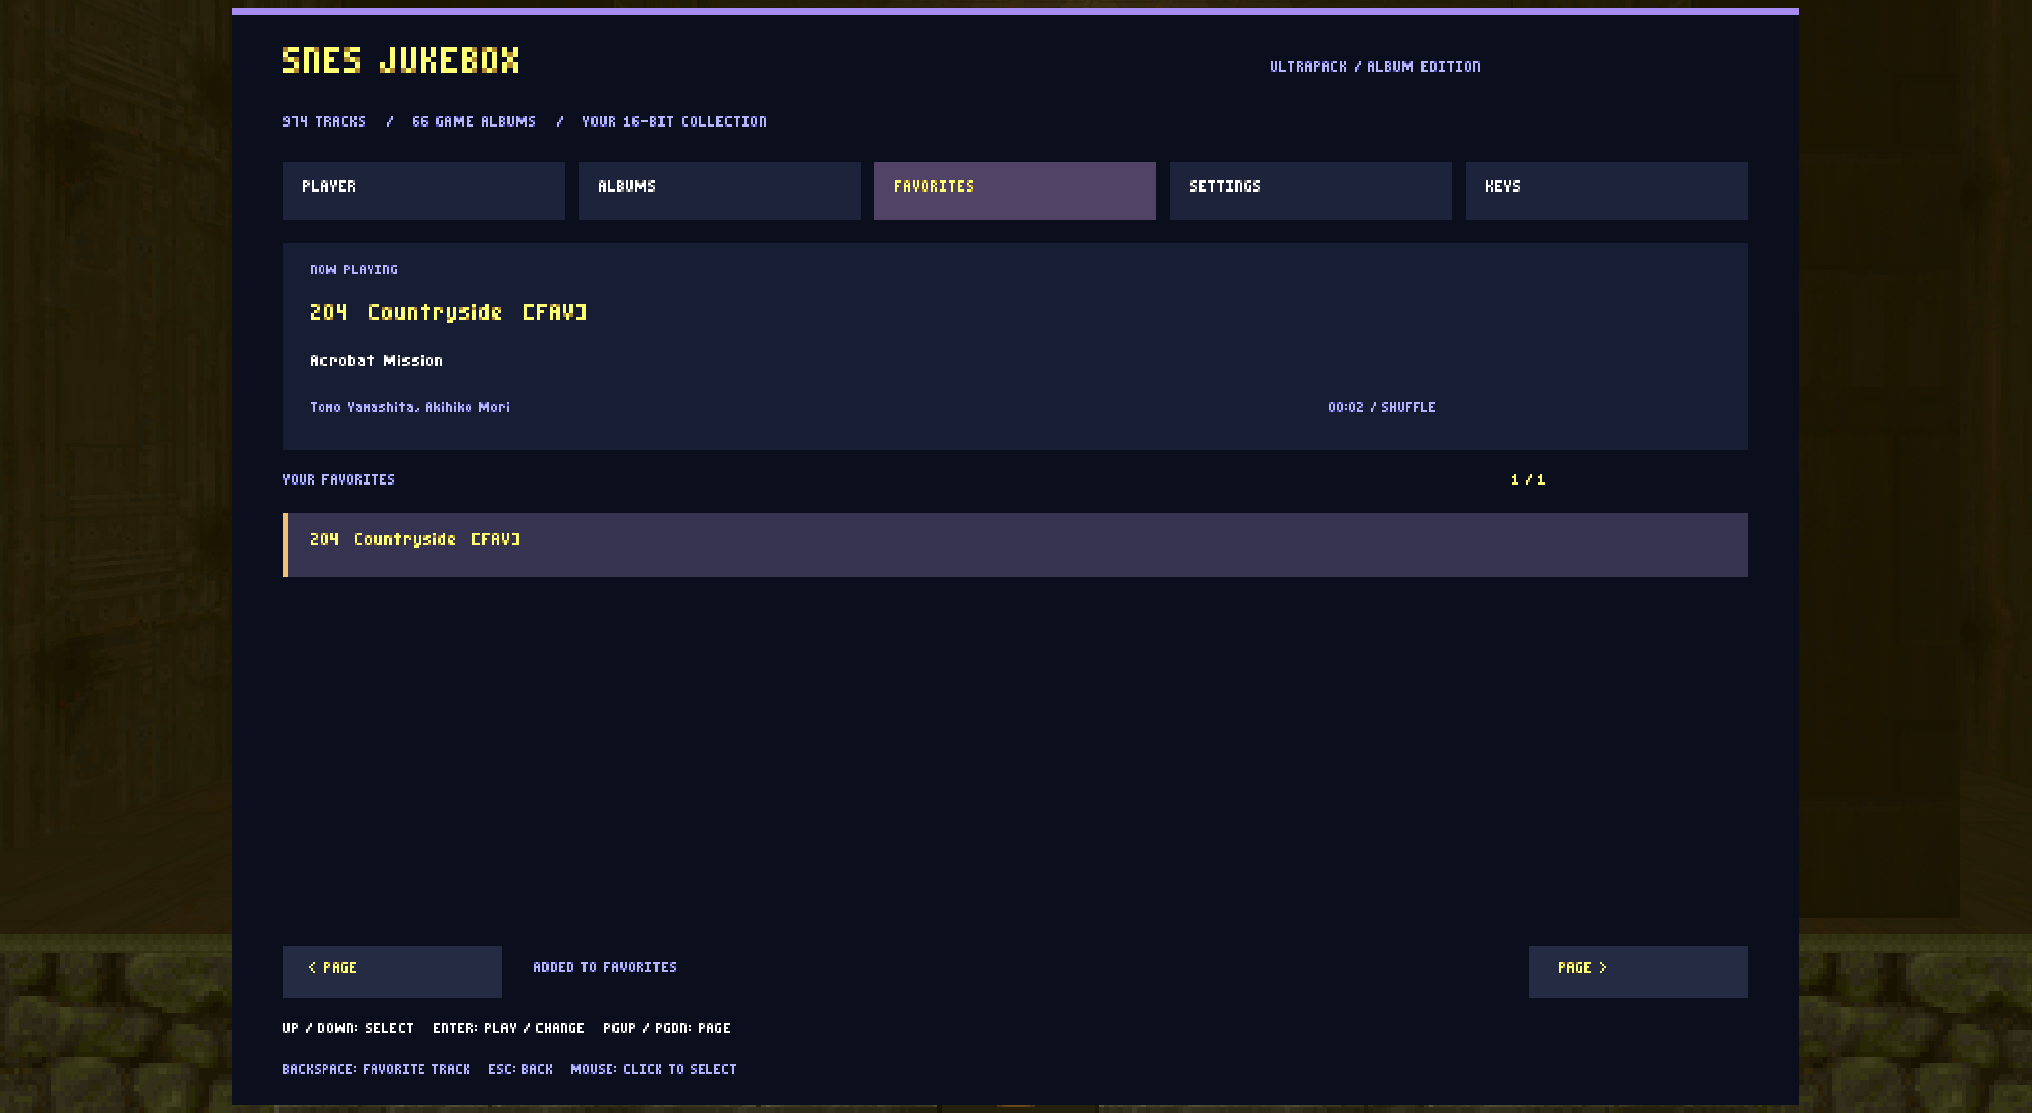Go to previous page with < Page button
Screen dimensions: 2032x1113
[392, 972]
